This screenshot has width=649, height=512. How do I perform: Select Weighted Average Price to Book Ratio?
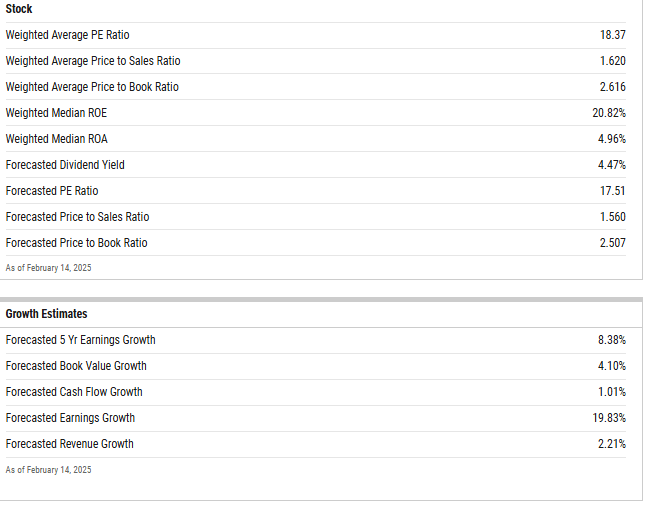(92, 87)
